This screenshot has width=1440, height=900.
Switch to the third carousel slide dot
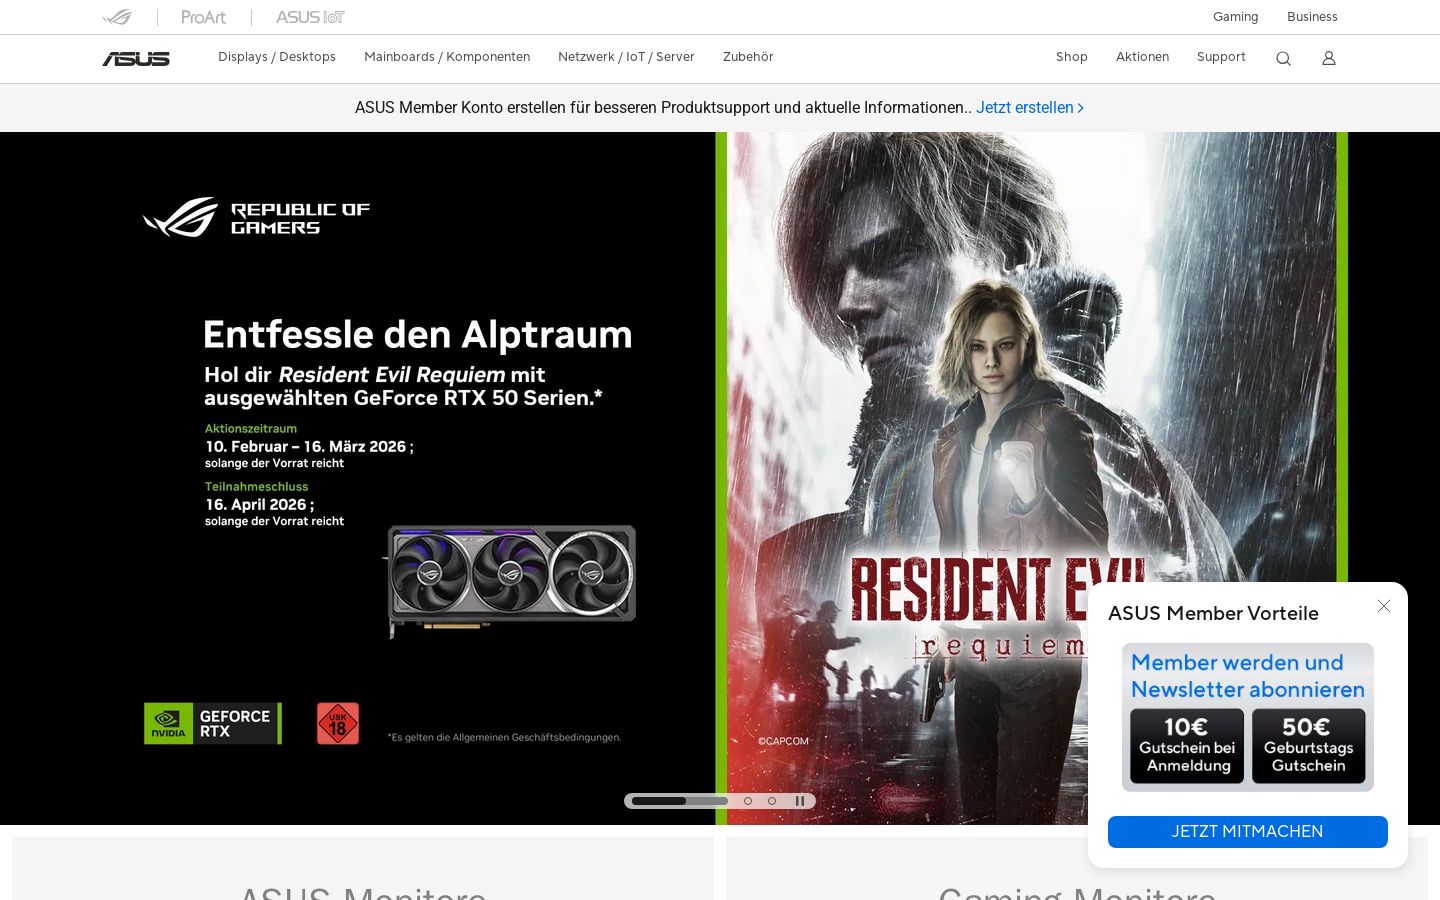coord(772,801)
